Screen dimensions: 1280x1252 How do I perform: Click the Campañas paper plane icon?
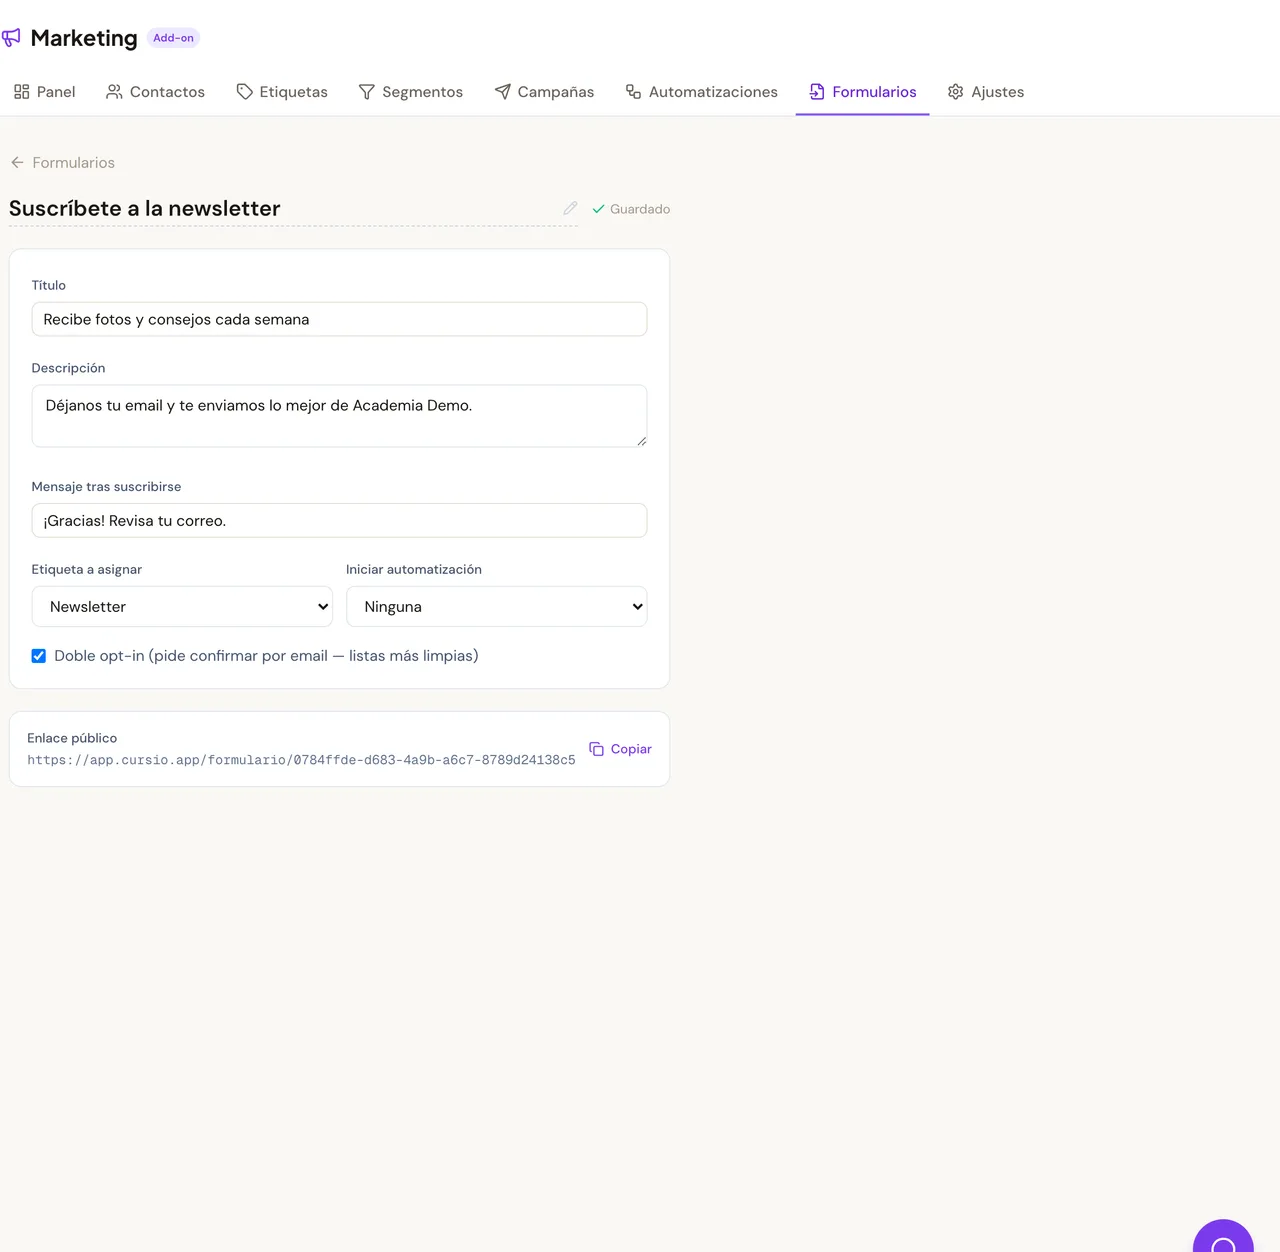(502, 92)
